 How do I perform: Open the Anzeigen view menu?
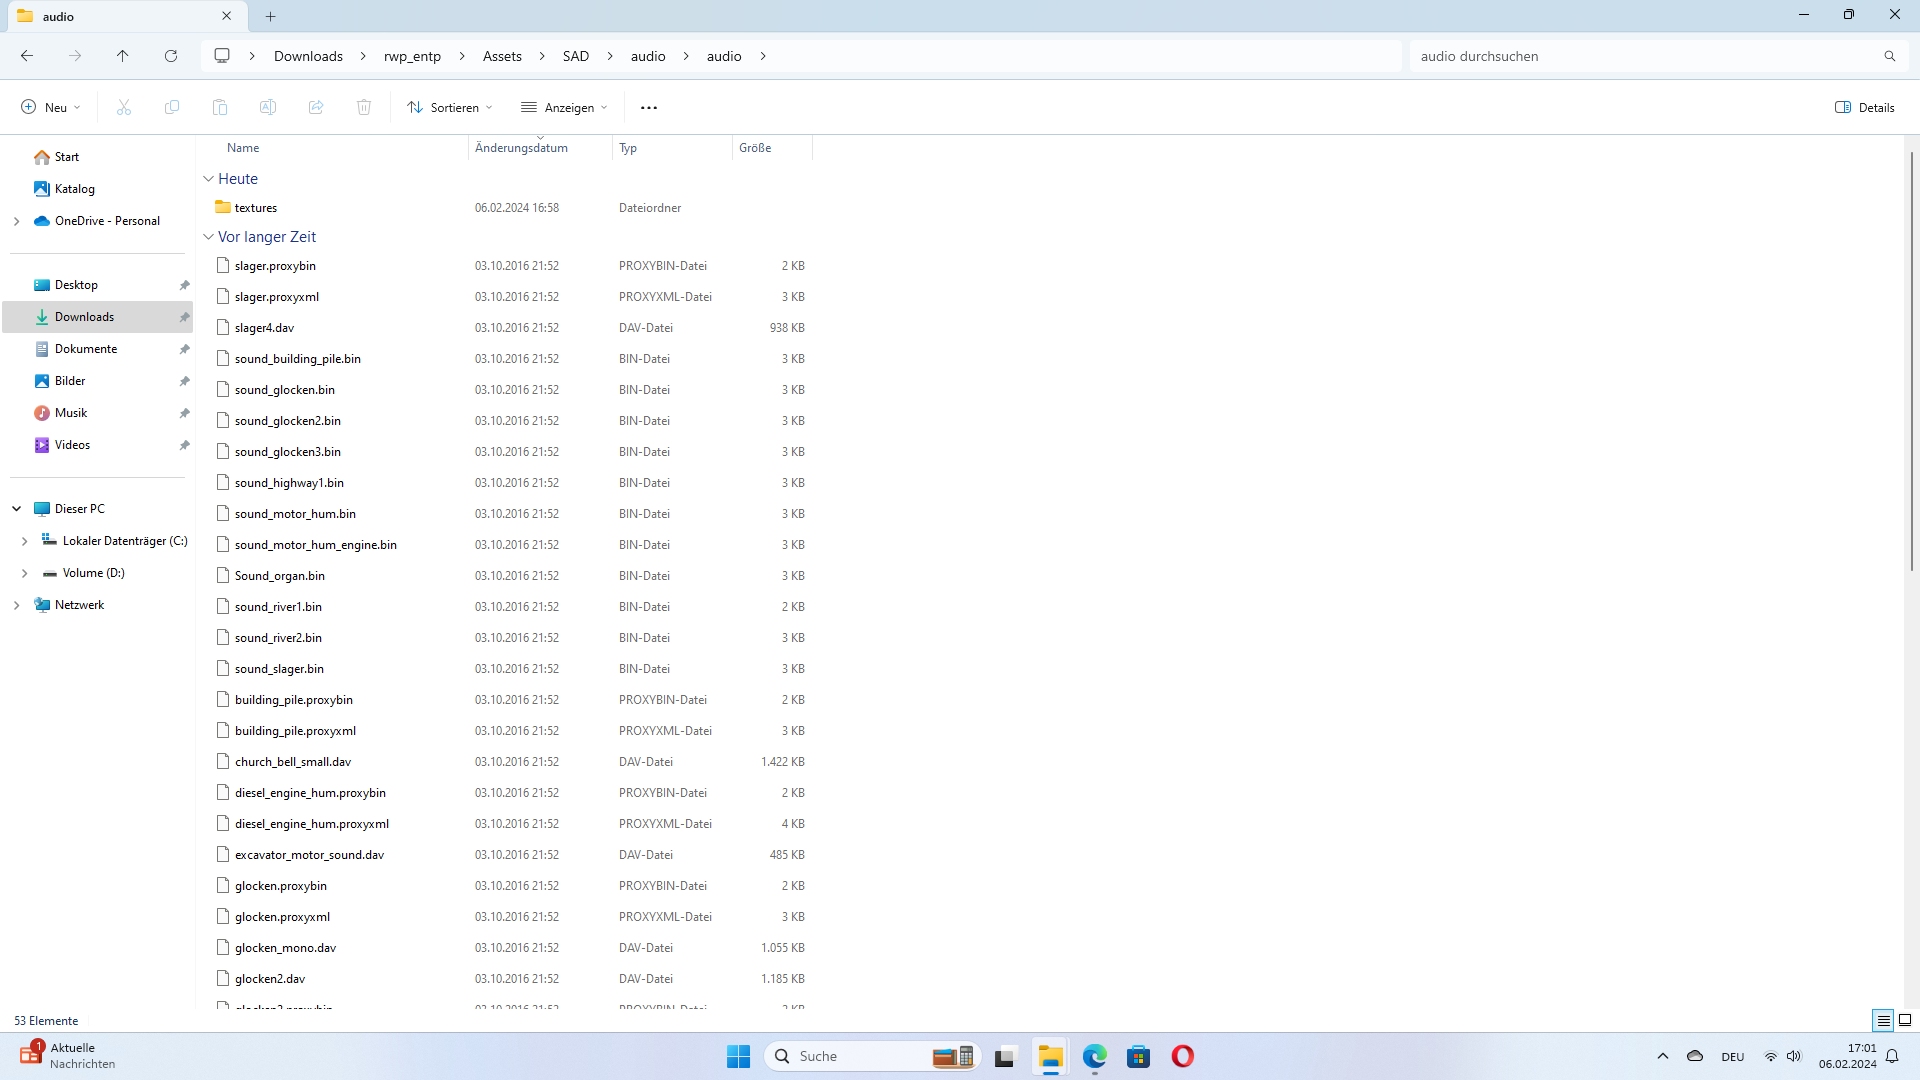[564, 107]
